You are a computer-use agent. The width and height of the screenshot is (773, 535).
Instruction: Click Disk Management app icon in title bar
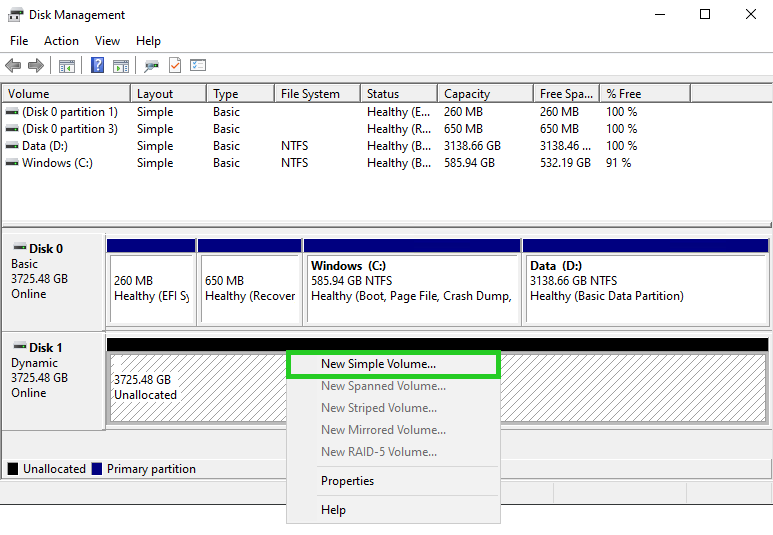pyautogui.click(x=16, y=15)
